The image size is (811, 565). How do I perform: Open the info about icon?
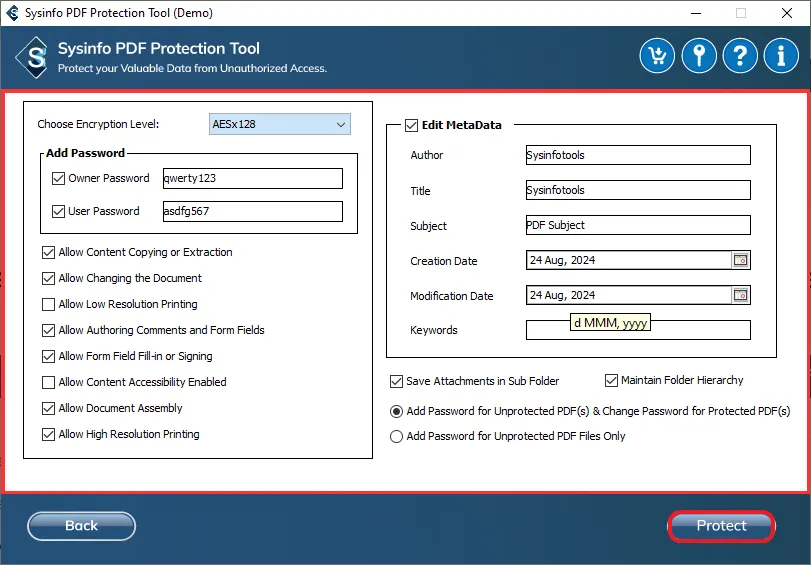(781, 56)
